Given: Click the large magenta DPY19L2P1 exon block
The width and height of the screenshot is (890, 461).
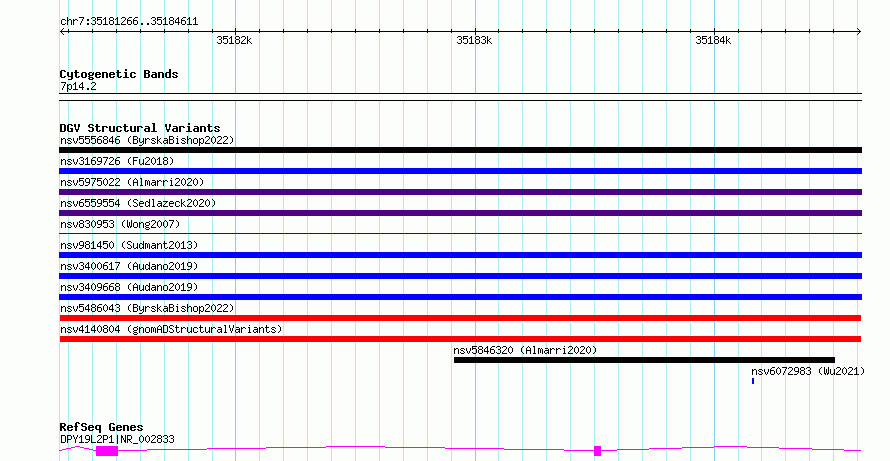Looking at the screenshot, I should point(107,451).
